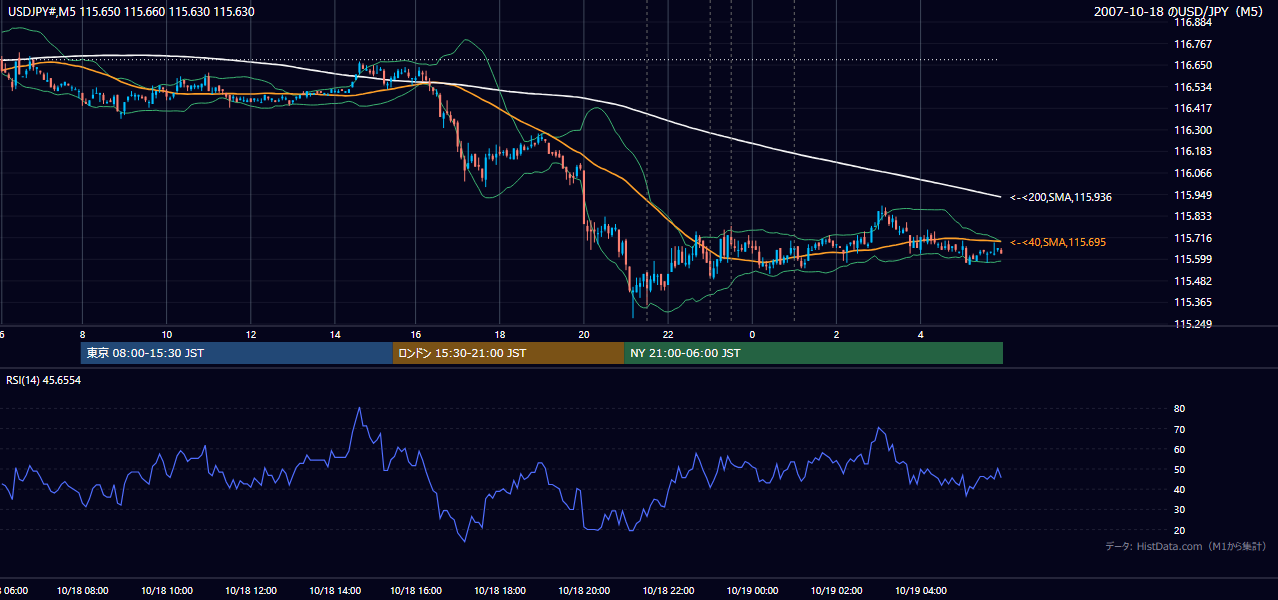The width and height of the screenshot is (1278, 600).
Task: Click the 10/19 00:00 date label
Action: pyautogui.click(x=752, y=591)
